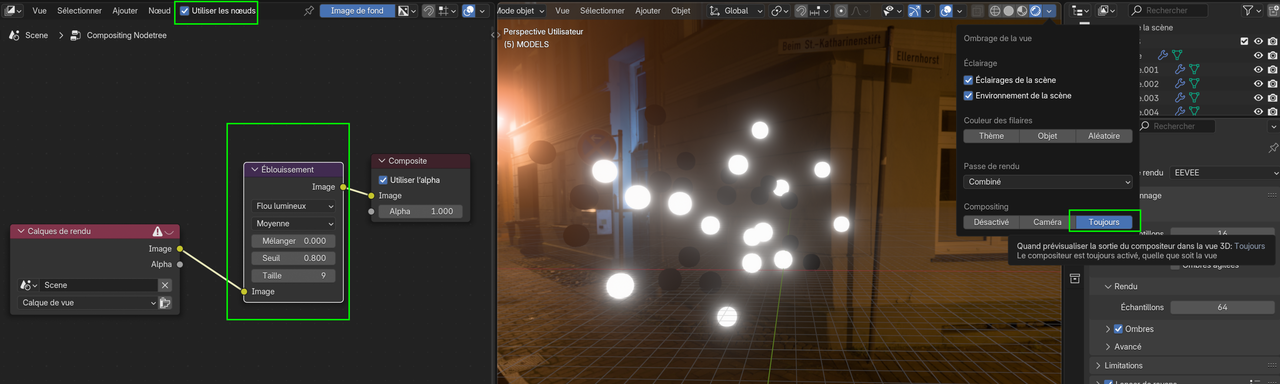Toggle the snap magnet in 3D viewport header
Screen dimensions: 1280x384
(801, 10)
